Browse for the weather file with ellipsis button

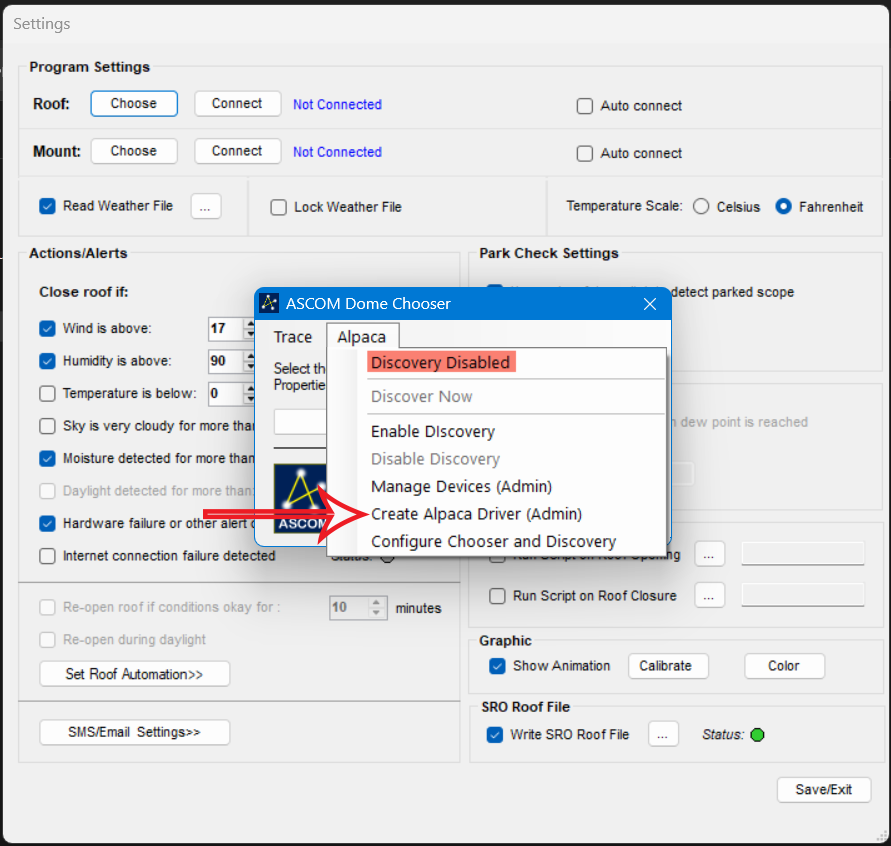tap(205, 206)
